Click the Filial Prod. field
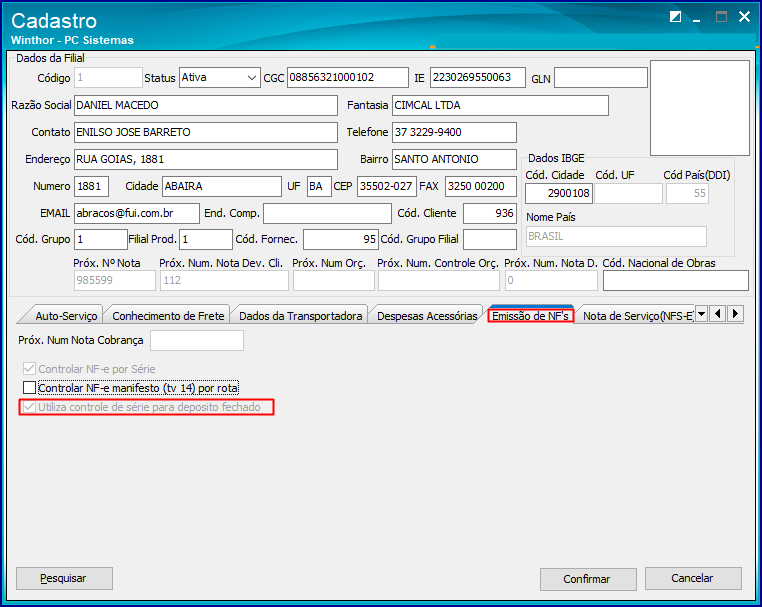This screenshot has height=607, width=762. pos(206,240)
